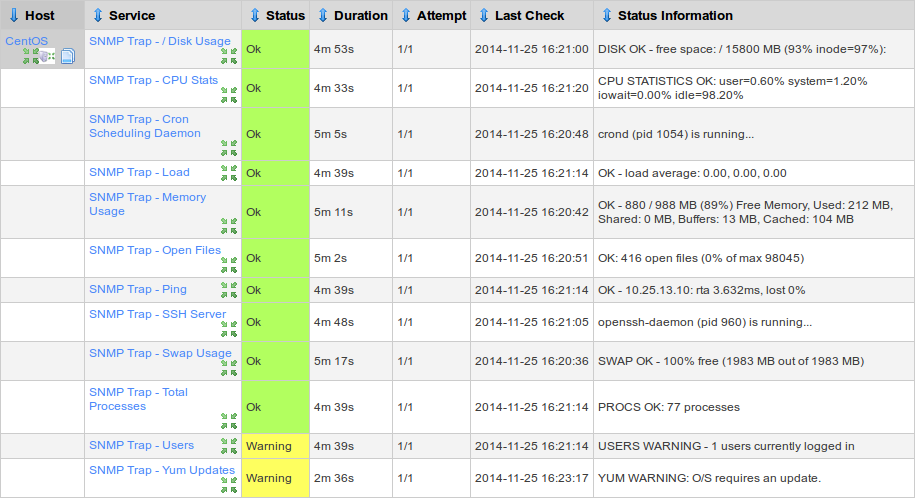Screen dimensions: 915x498
Task: Click last check time '2014-11-25 16:23:17'
Action: 532,478
